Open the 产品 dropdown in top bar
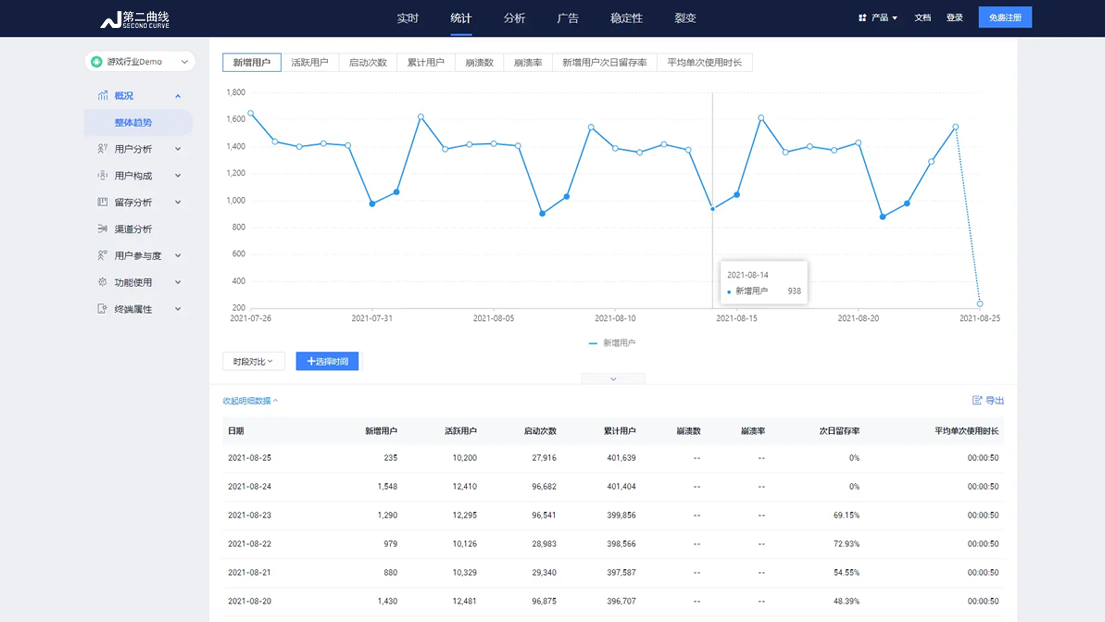This screenshot has width=1105, height=622. [878, 18]
